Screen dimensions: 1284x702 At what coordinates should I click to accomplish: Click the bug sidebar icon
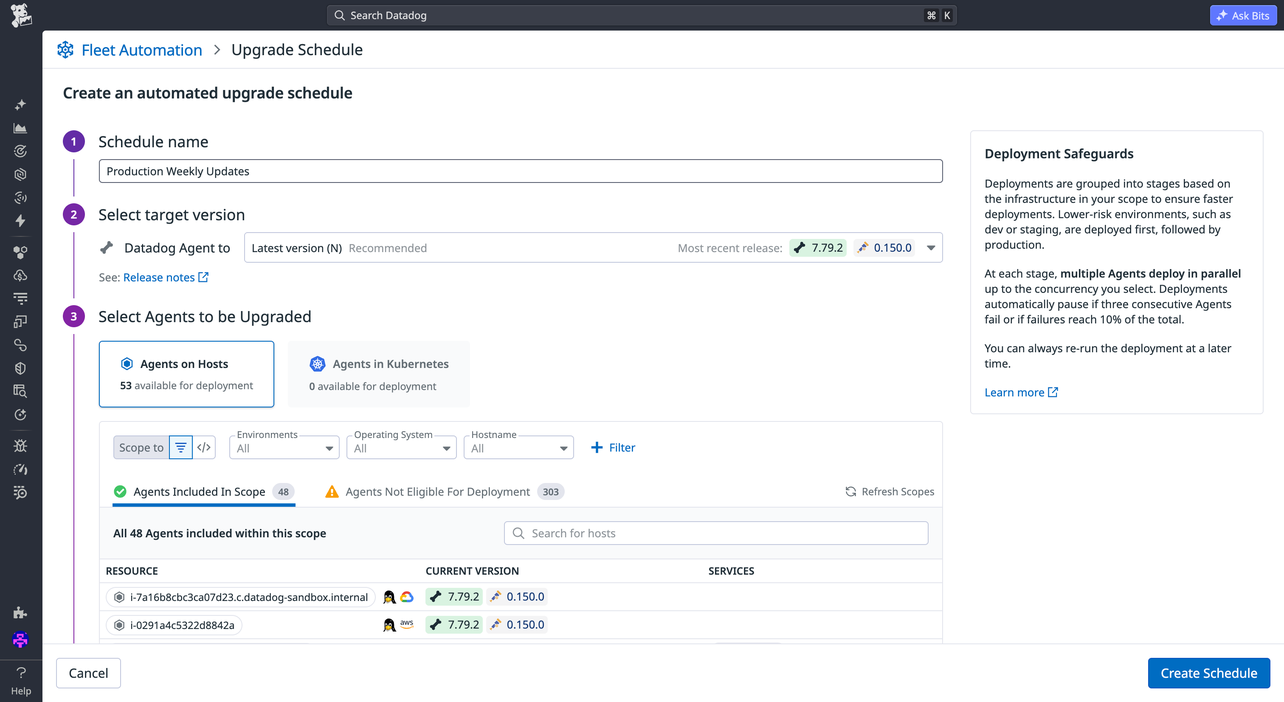tap(20, 446)
